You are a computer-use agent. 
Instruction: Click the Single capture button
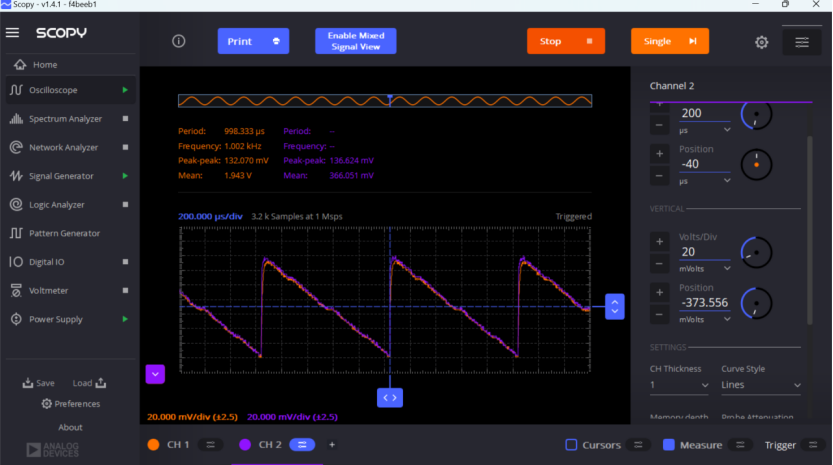point(670,41)
